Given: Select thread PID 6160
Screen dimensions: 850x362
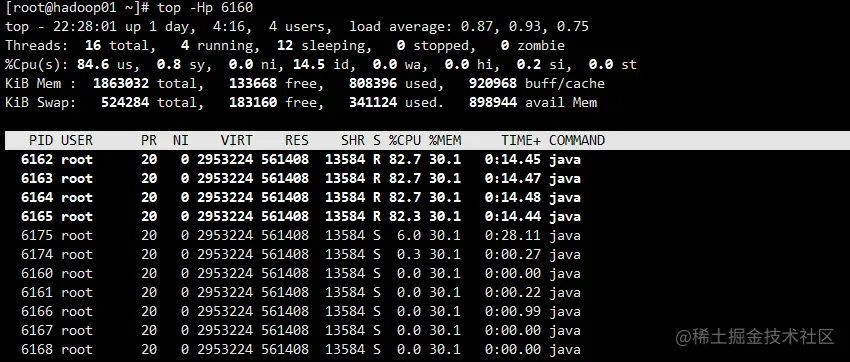Looking at the screenshot, I should pyautogui.click(x=37, y=273).
